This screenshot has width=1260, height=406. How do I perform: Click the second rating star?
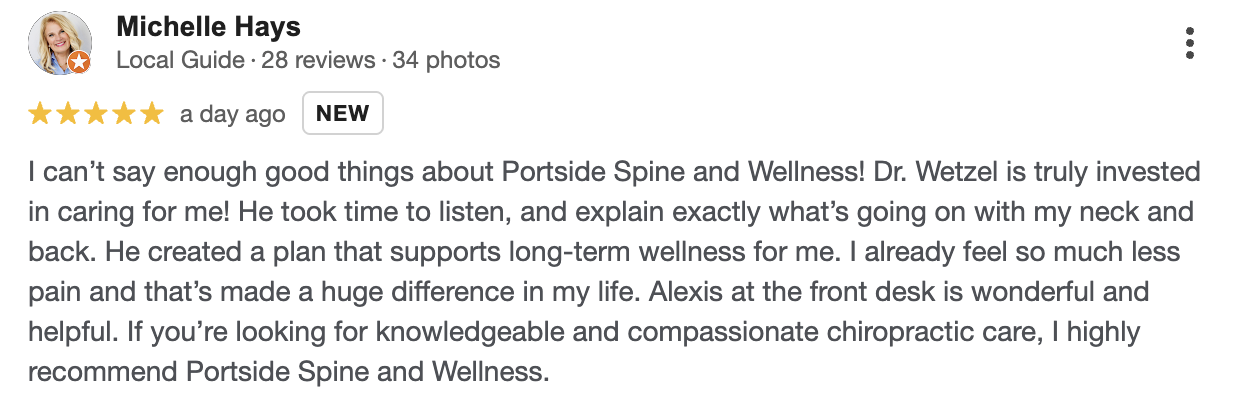[68, 114]
